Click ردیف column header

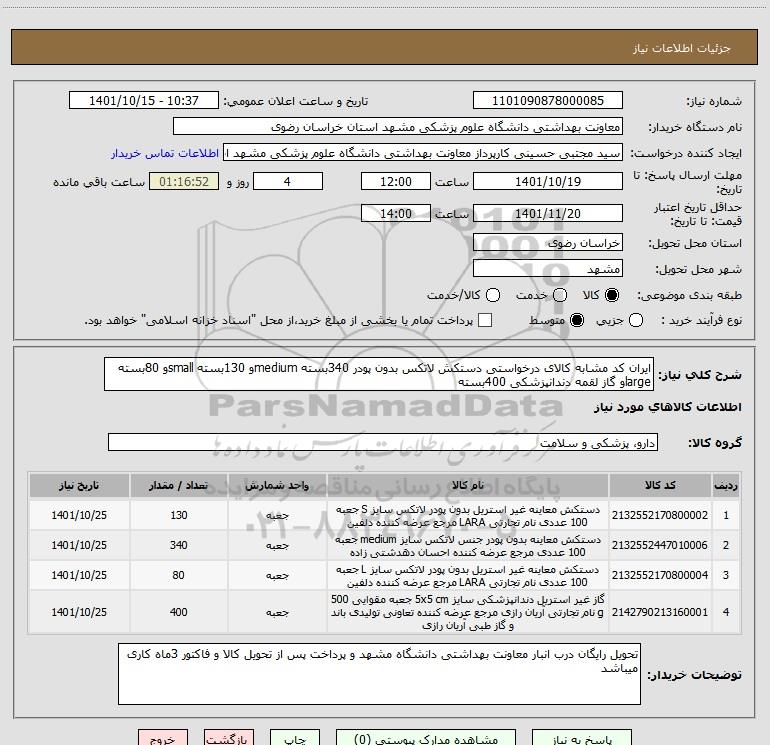point(726,485)
